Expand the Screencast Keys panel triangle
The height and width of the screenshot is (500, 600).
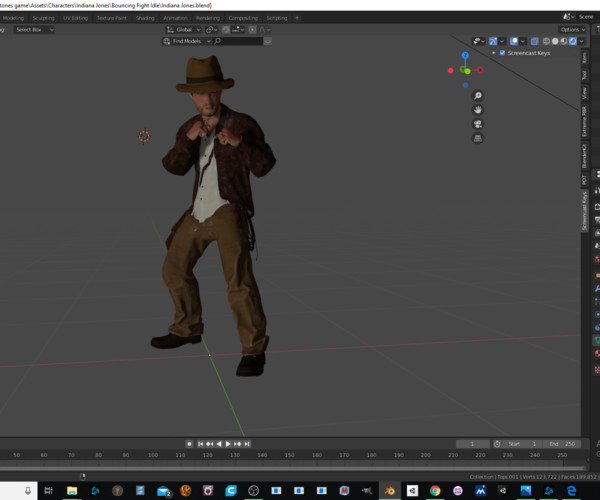tap(494, 53)
